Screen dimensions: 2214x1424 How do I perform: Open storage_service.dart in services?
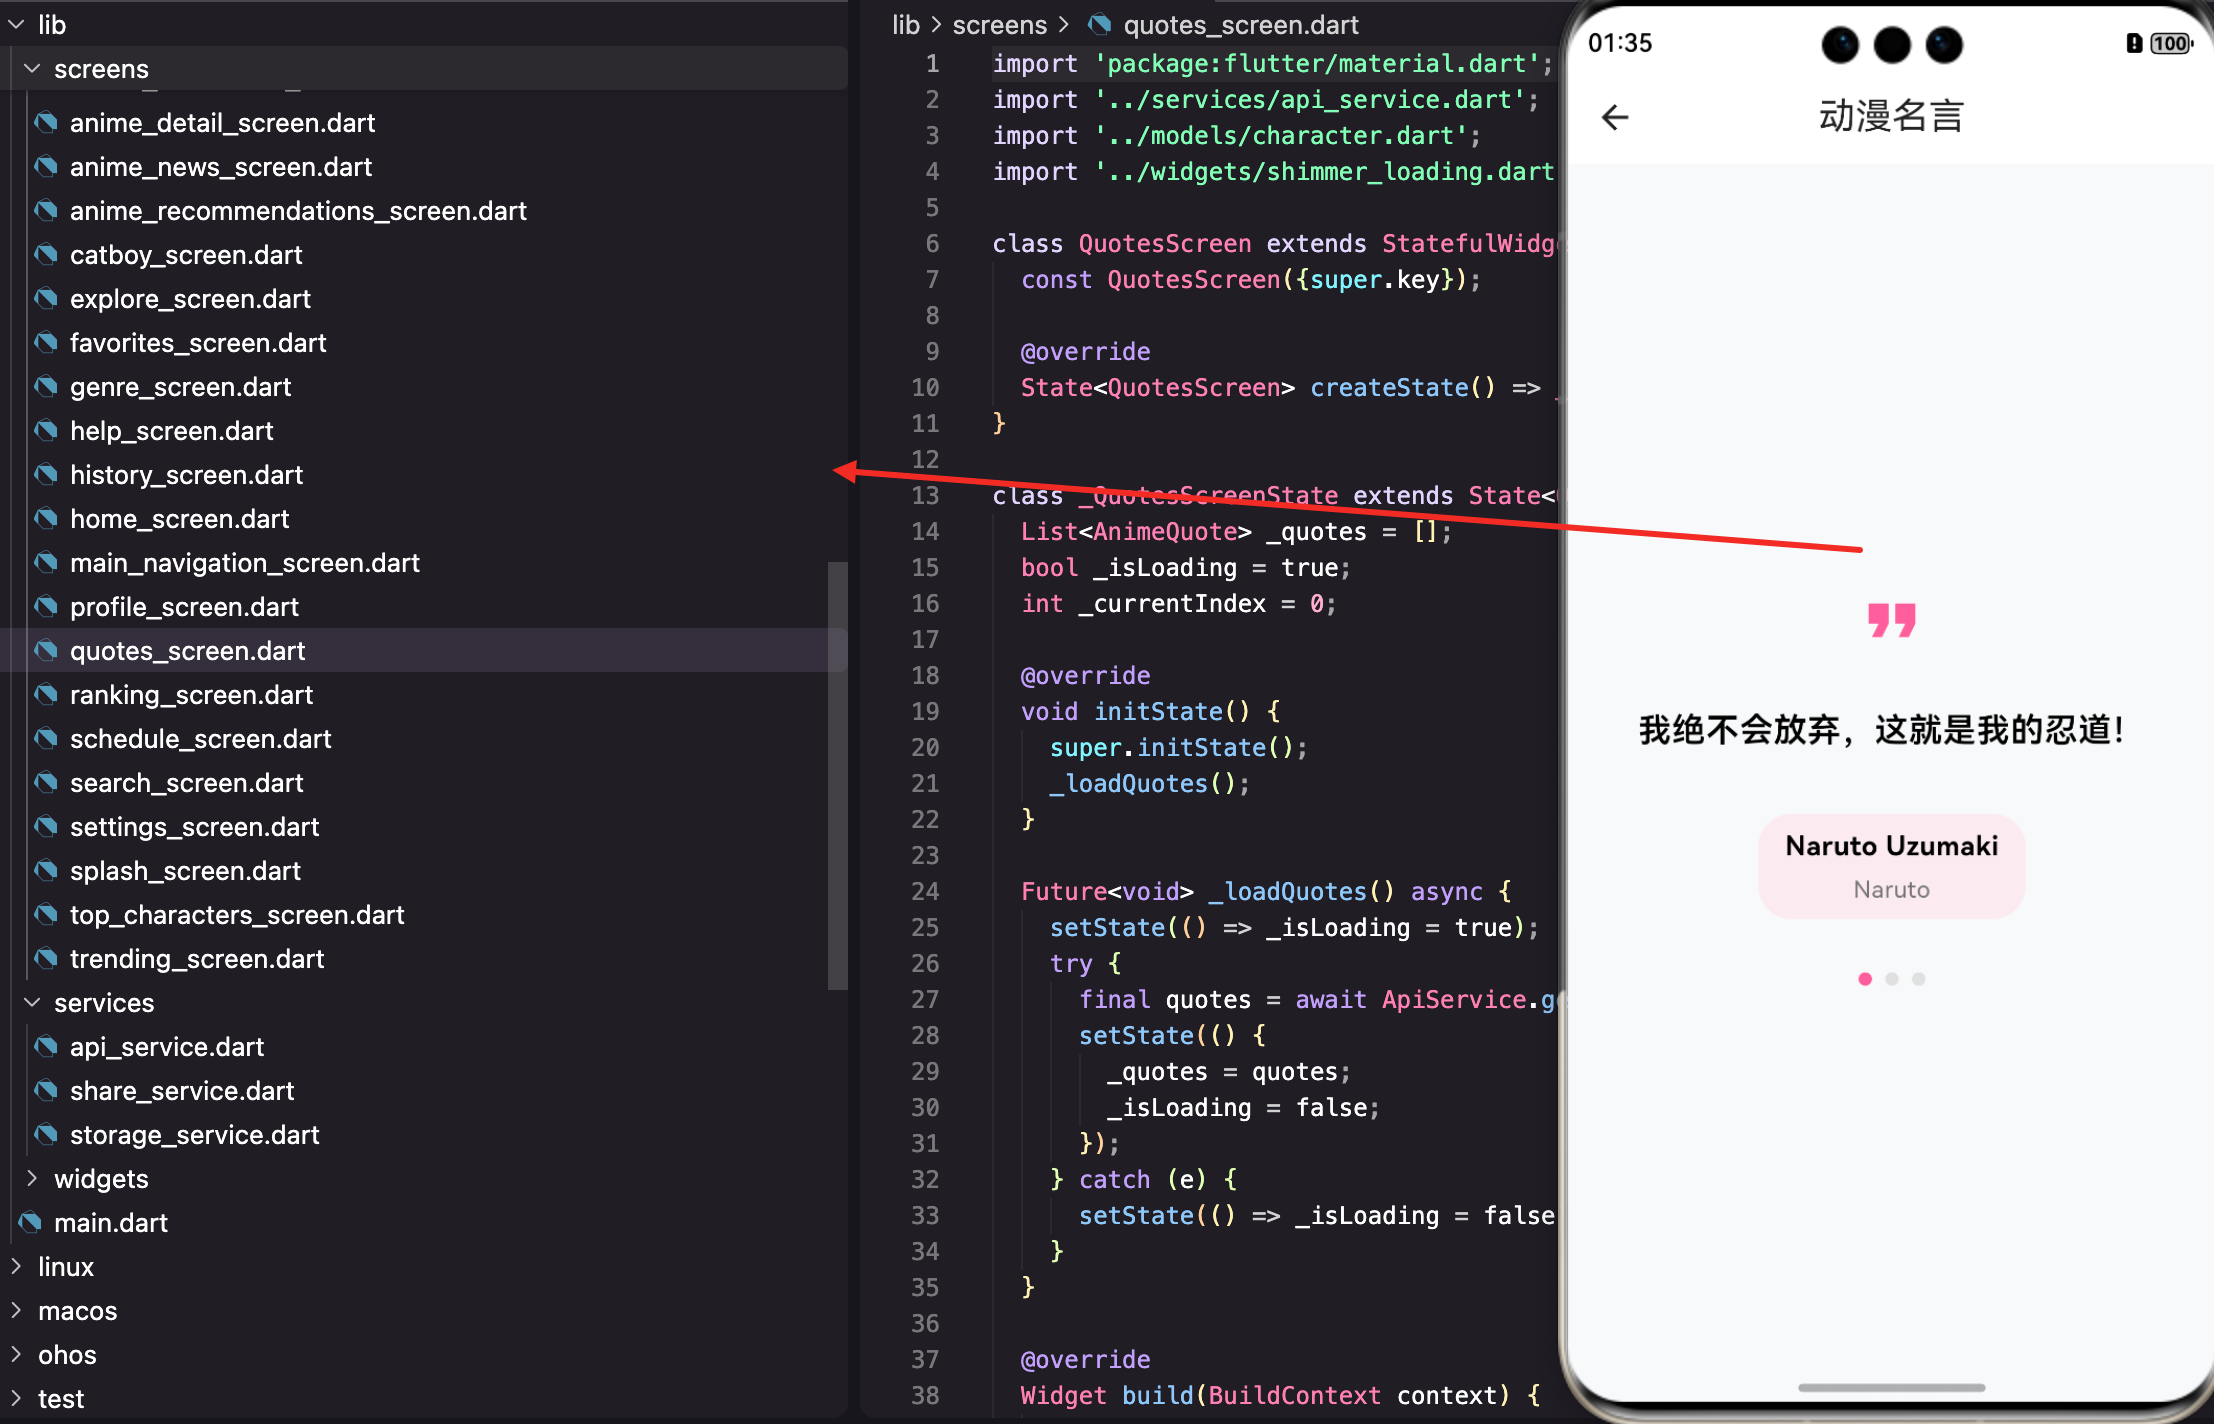coord(194,1135)
